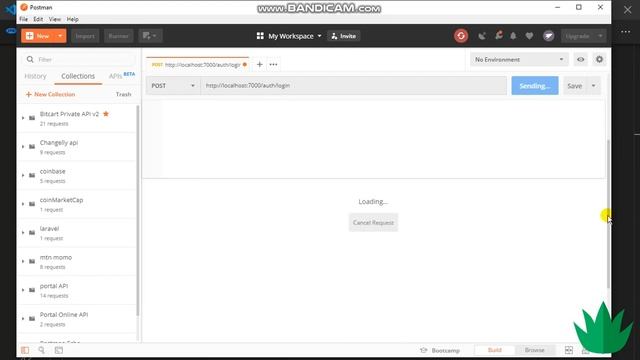Click the Bitcart Private API v2 star
This screenshot has height=360, width=640.
tap(106, 114)
